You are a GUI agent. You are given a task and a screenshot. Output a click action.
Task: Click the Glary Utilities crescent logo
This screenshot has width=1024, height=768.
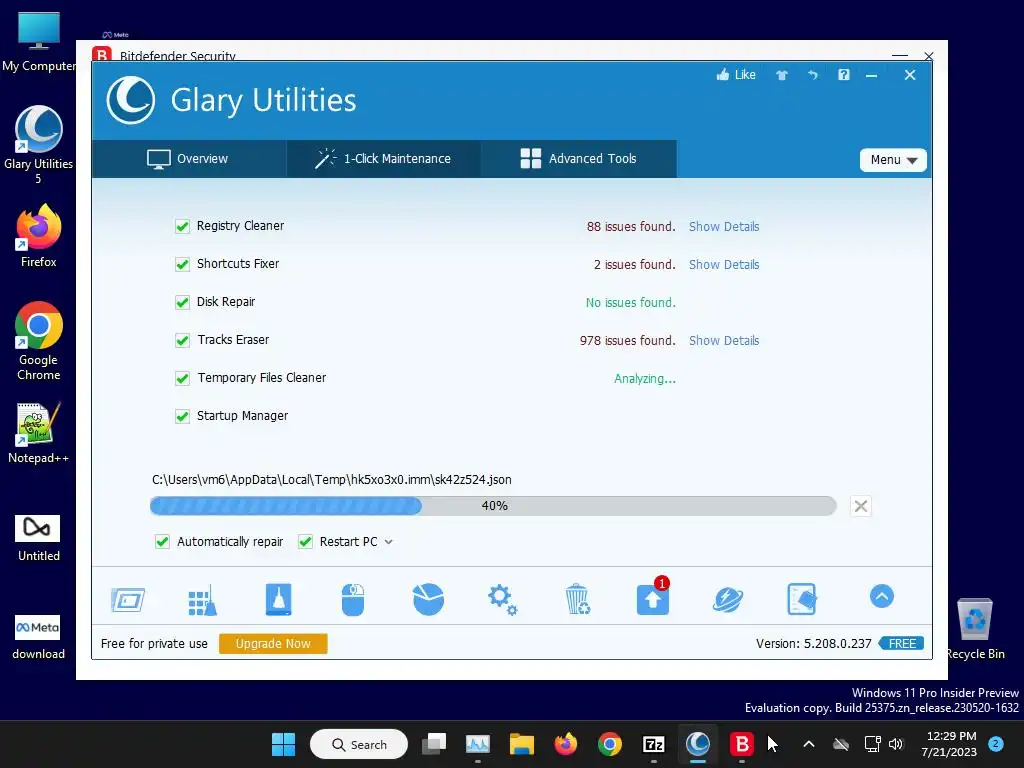click(x=131, y=100)
